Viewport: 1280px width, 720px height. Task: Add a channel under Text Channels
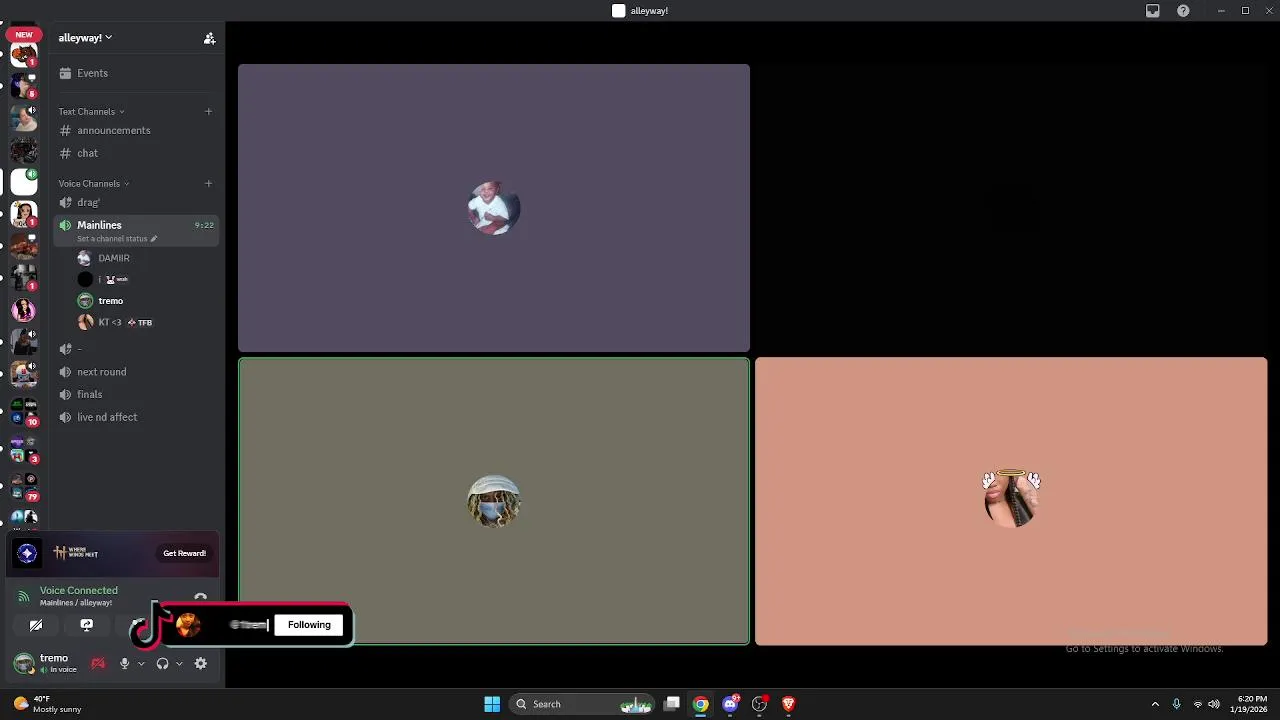tap(208, 111)
